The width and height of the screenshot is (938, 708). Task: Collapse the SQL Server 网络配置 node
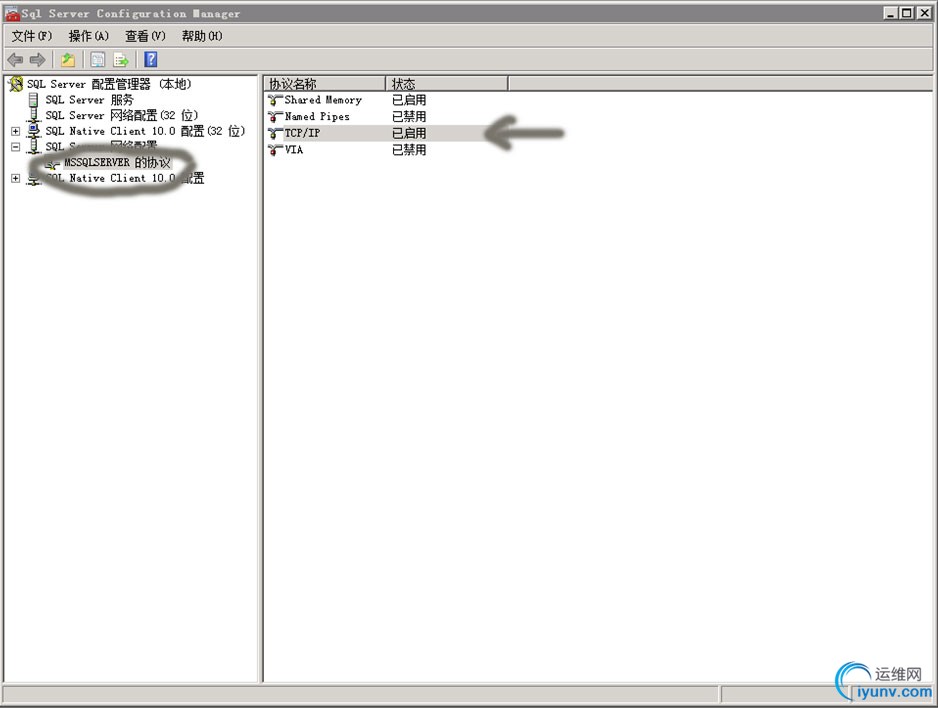tap(16, 147)
